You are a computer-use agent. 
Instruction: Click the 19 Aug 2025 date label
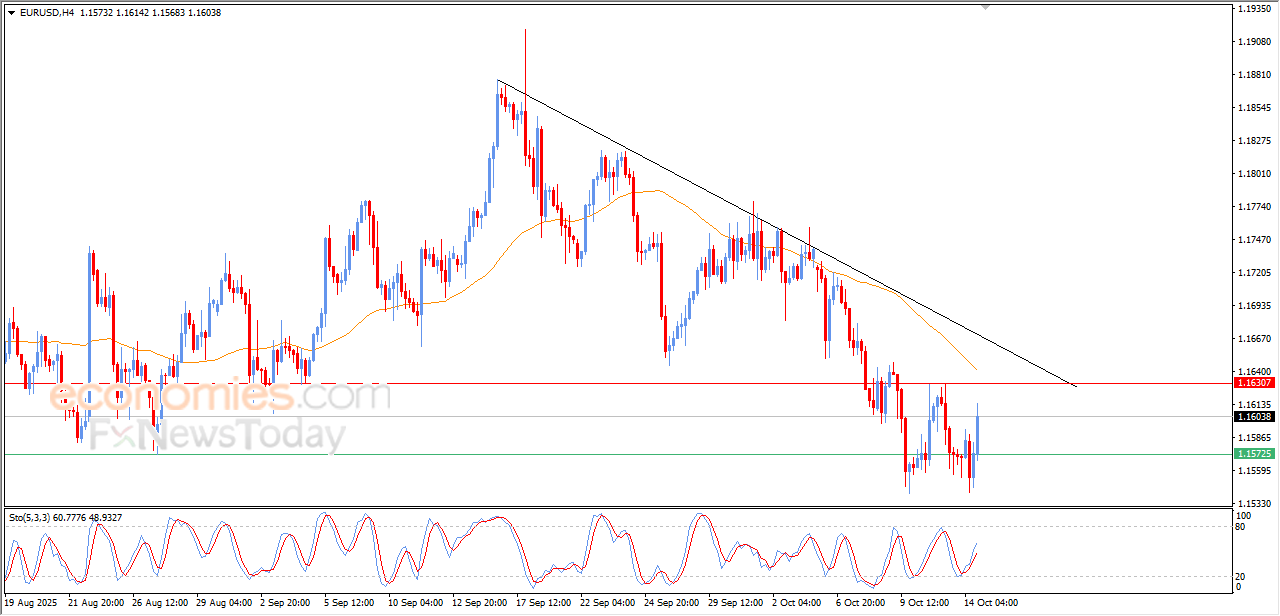32,603
